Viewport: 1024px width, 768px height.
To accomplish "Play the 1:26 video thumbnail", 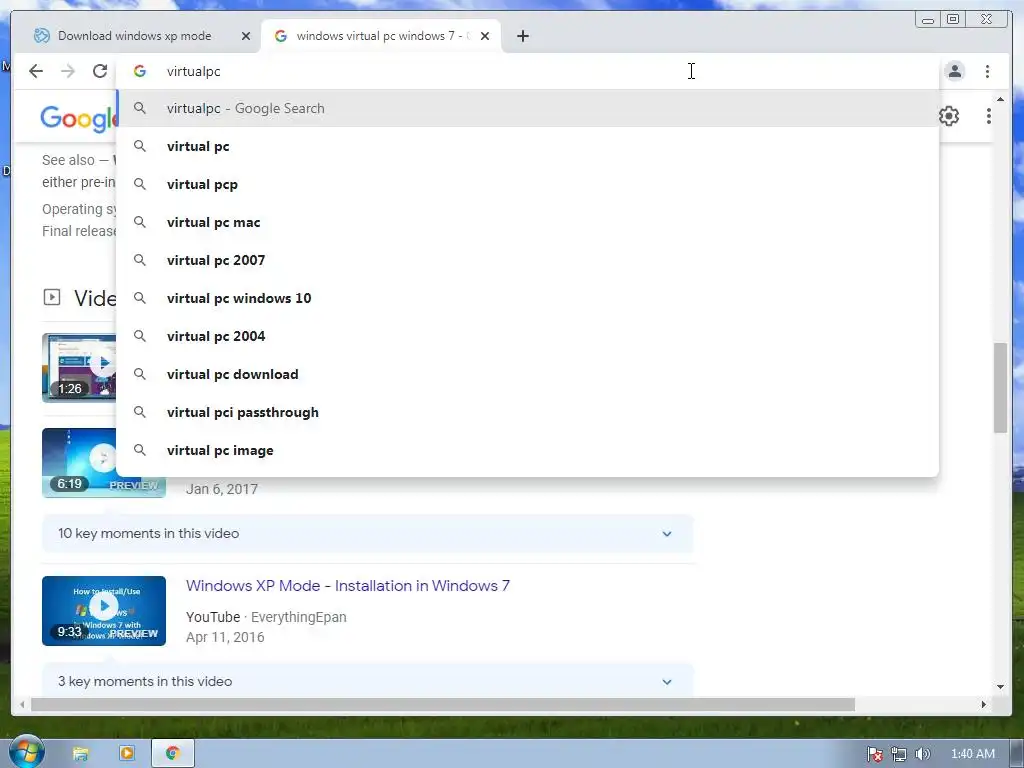I will click(x=79, y=368).
